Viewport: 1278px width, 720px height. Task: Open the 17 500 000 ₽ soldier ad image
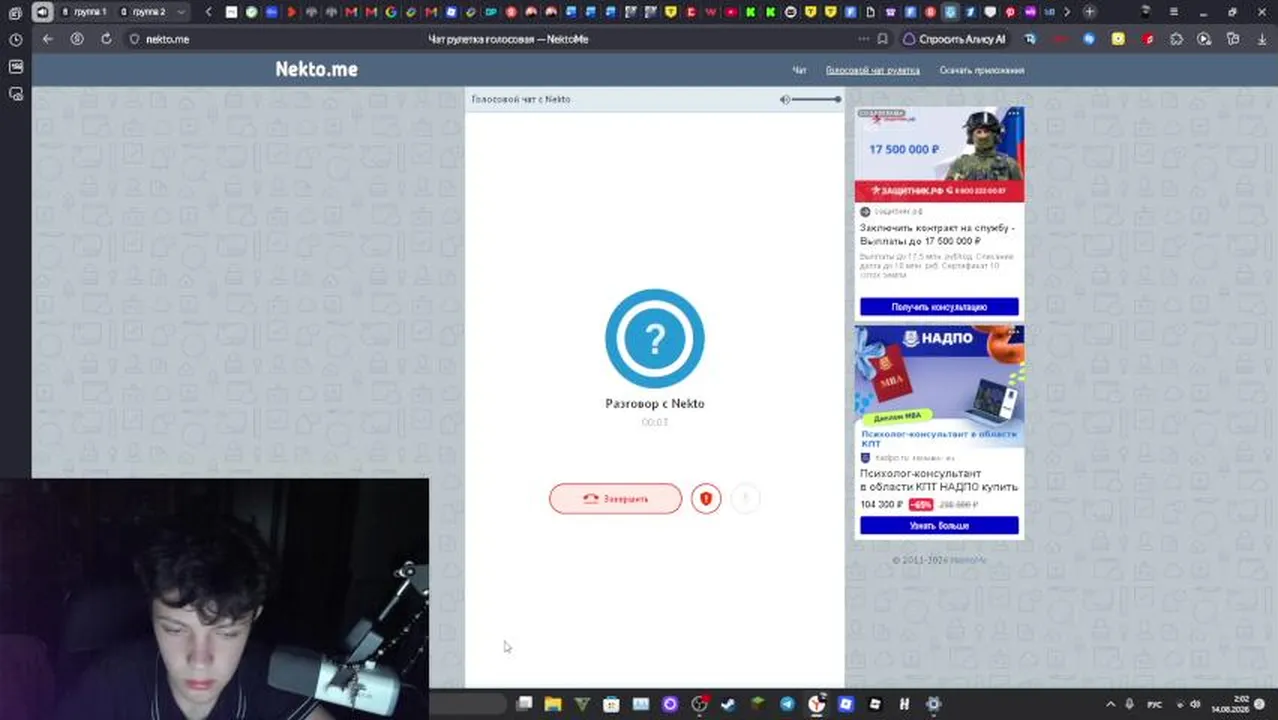(x=939, y=154)
